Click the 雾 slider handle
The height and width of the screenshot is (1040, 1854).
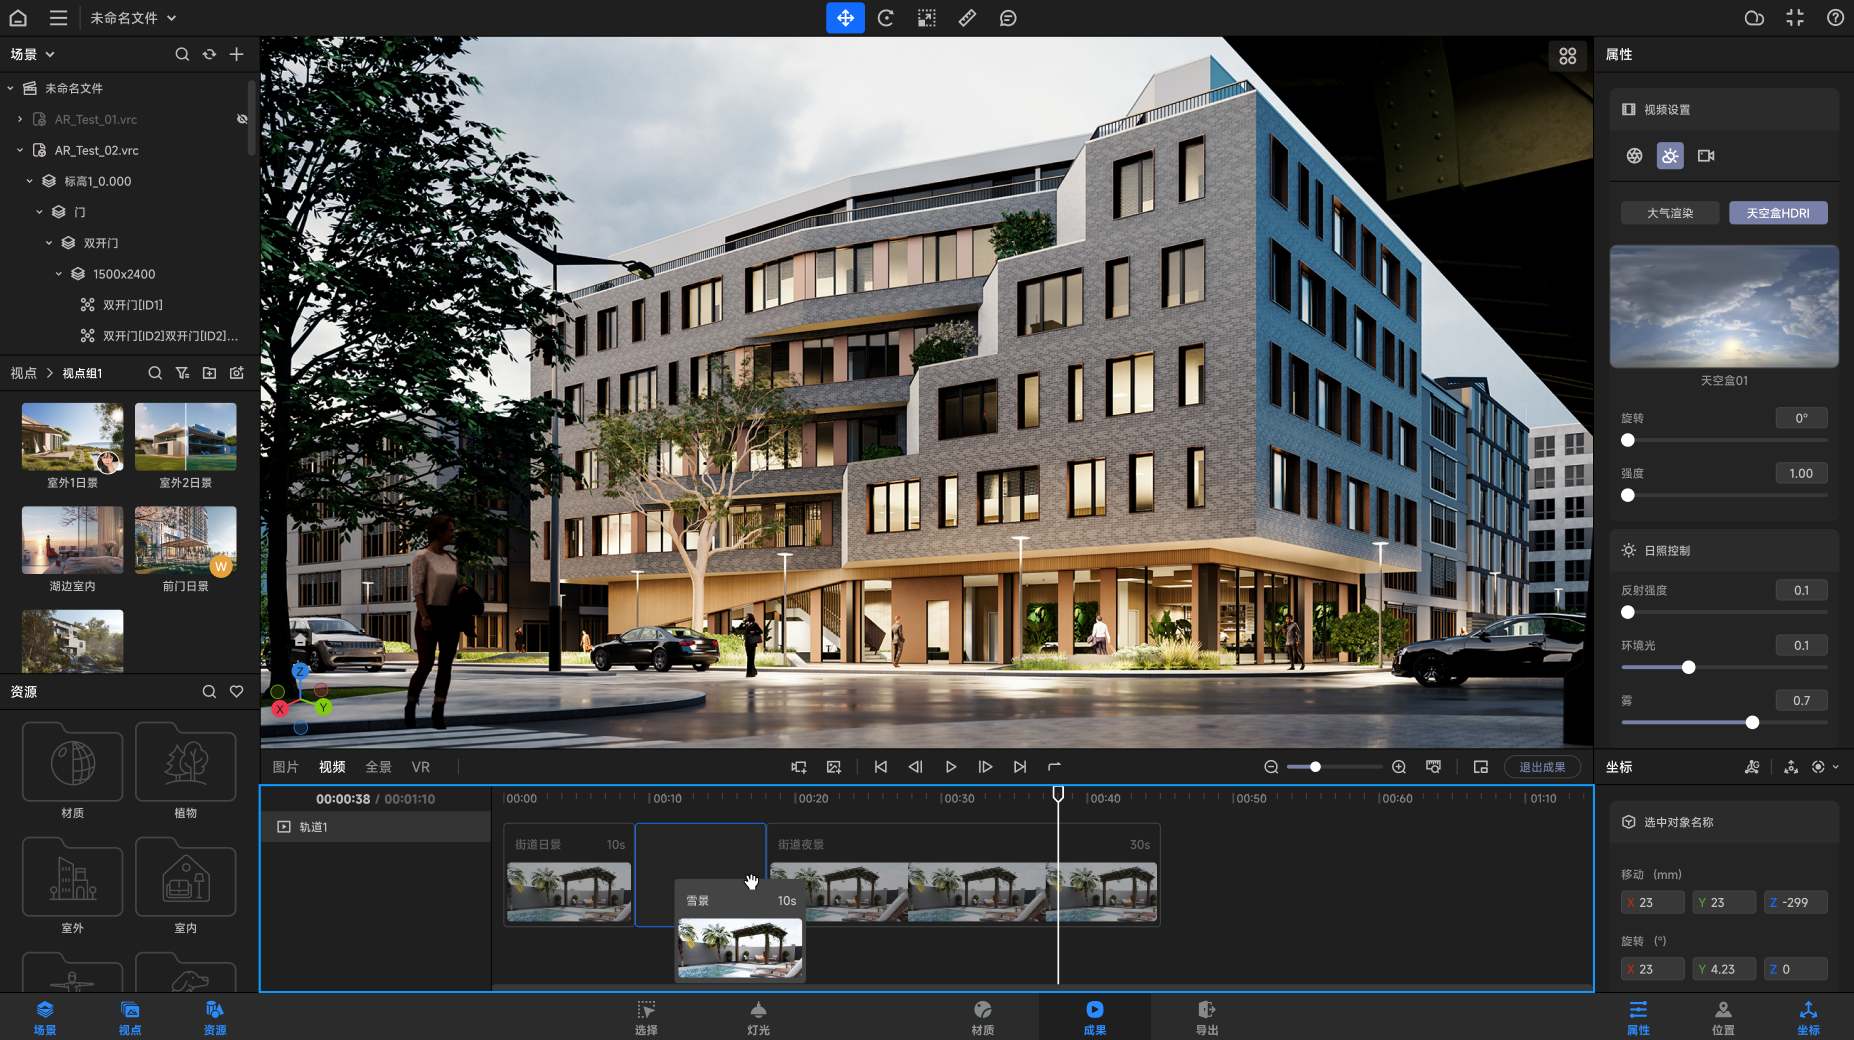(x=1752, y=722)
